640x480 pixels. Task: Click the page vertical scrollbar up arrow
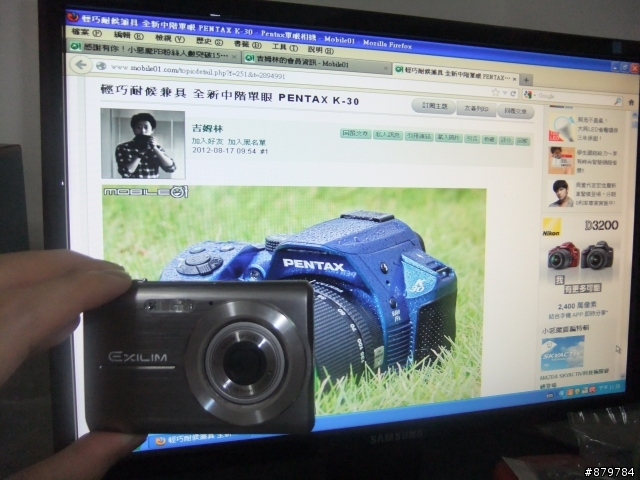[x=634, y=116]
